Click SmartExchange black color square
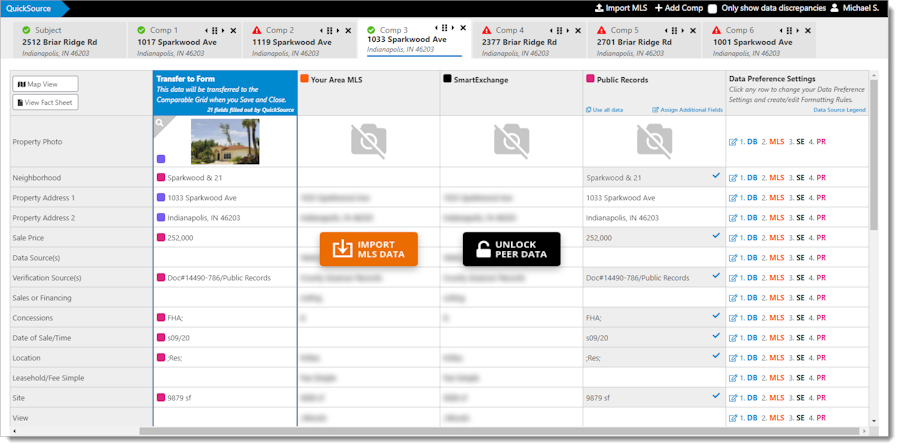Viewport: 900px width, 448px height. [447, 79]
